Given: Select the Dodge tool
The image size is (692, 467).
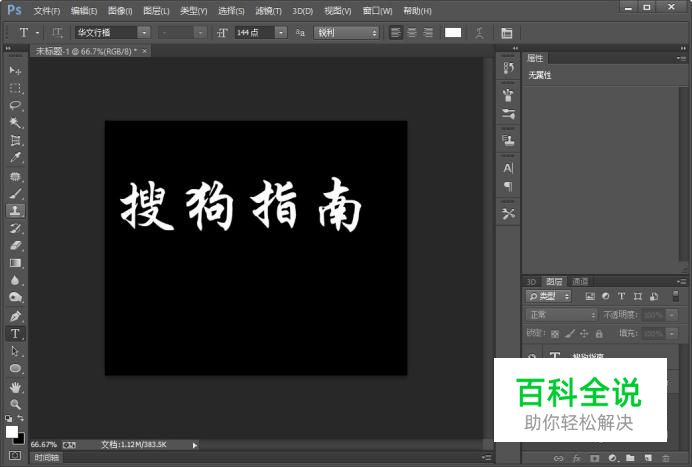Looking at the screenshot, I should point(15,298).
